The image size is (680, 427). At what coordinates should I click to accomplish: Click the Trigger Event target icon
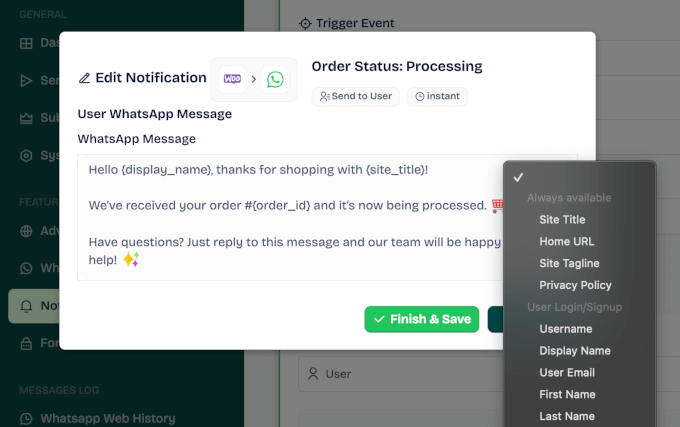tap(305, 23)
